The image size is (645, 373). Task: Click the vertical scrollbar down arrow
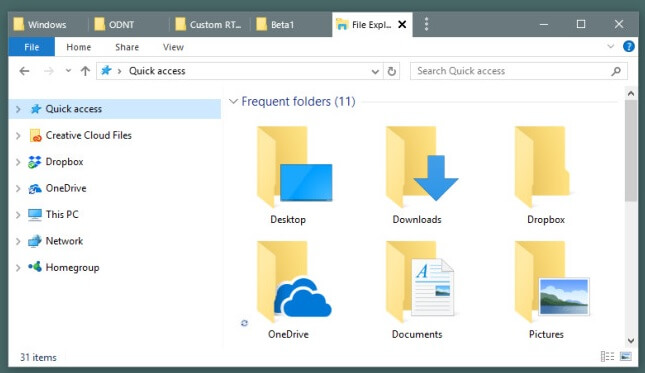[x=631, y=340]
